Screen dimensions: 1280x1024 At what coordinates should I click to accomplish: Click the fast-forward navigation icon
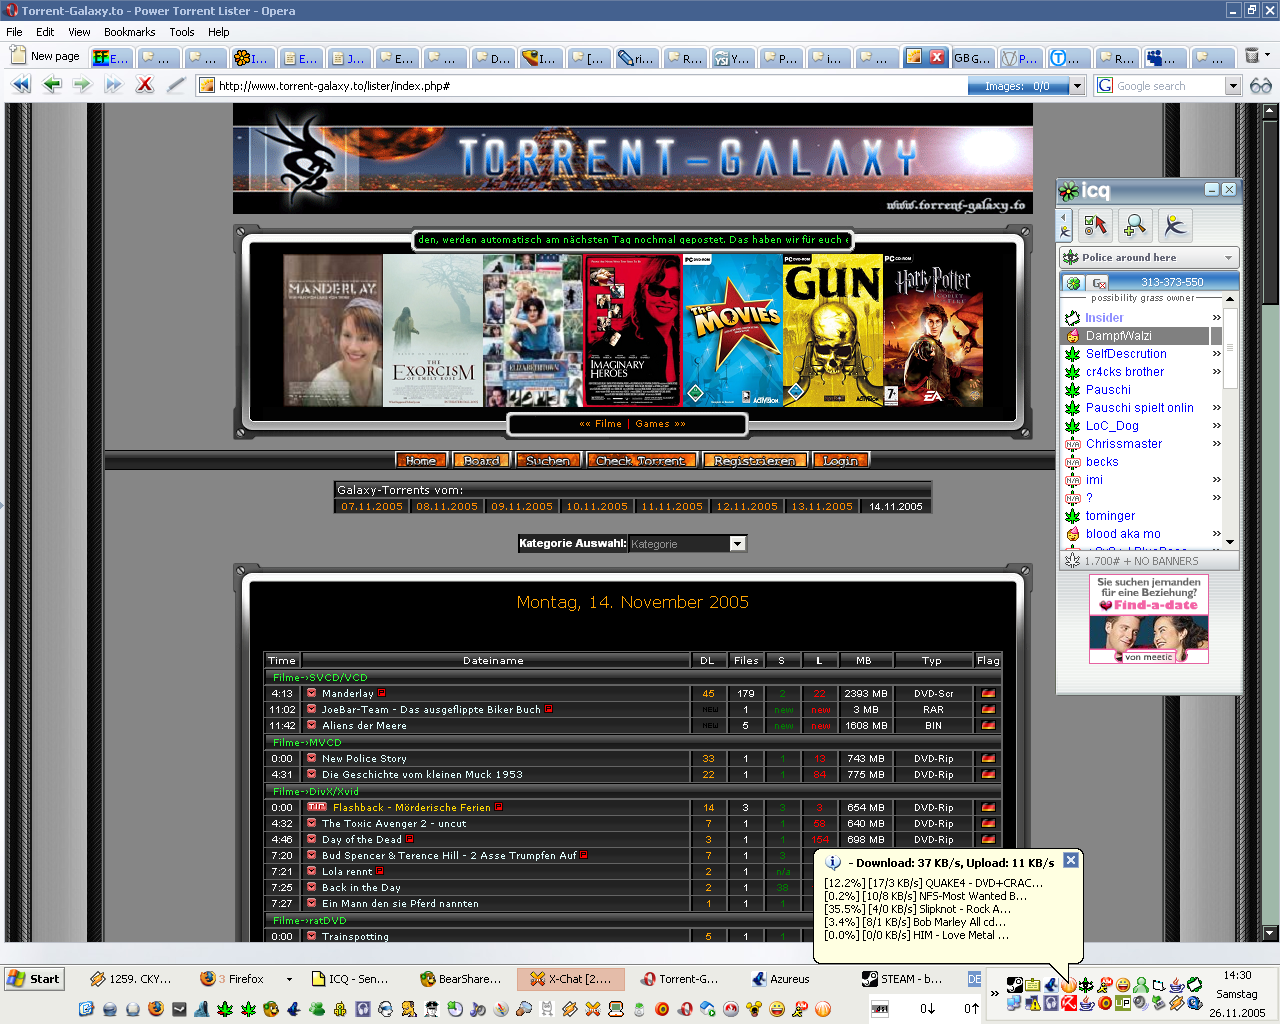click(113, 85)
